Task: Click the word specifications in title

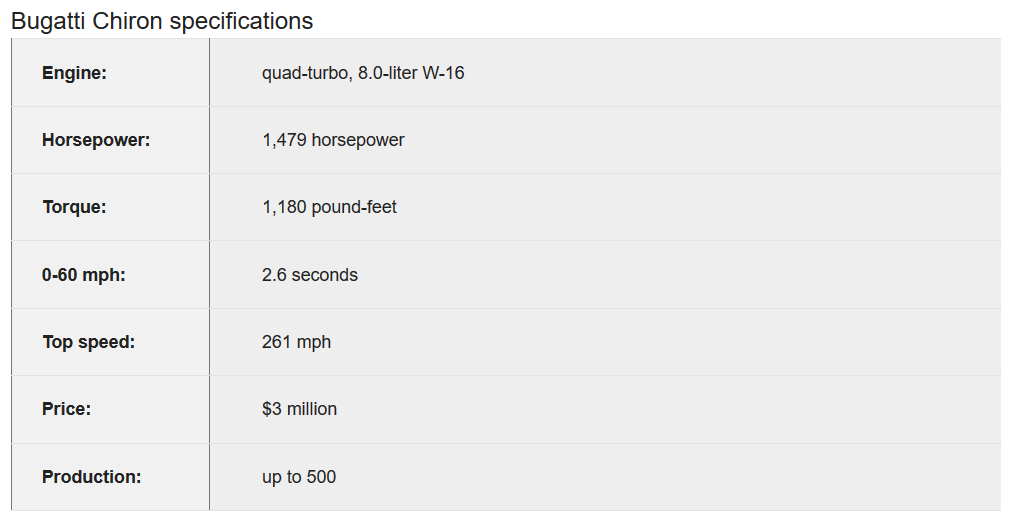Action: (x=241, y=22)
